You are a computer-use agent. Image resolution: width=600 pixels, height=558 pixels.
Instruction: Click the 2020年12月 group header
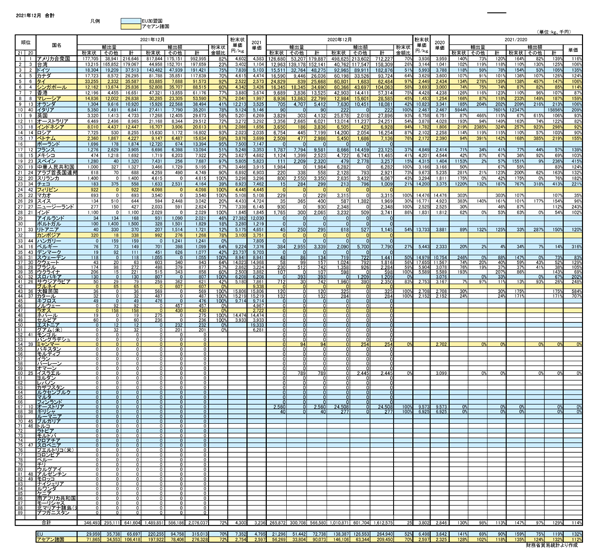tap(339, 39)
